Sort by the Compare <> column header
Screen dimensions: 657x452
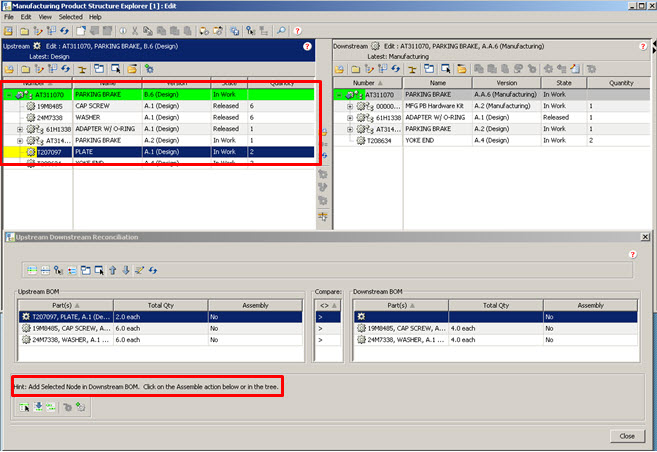328,305
